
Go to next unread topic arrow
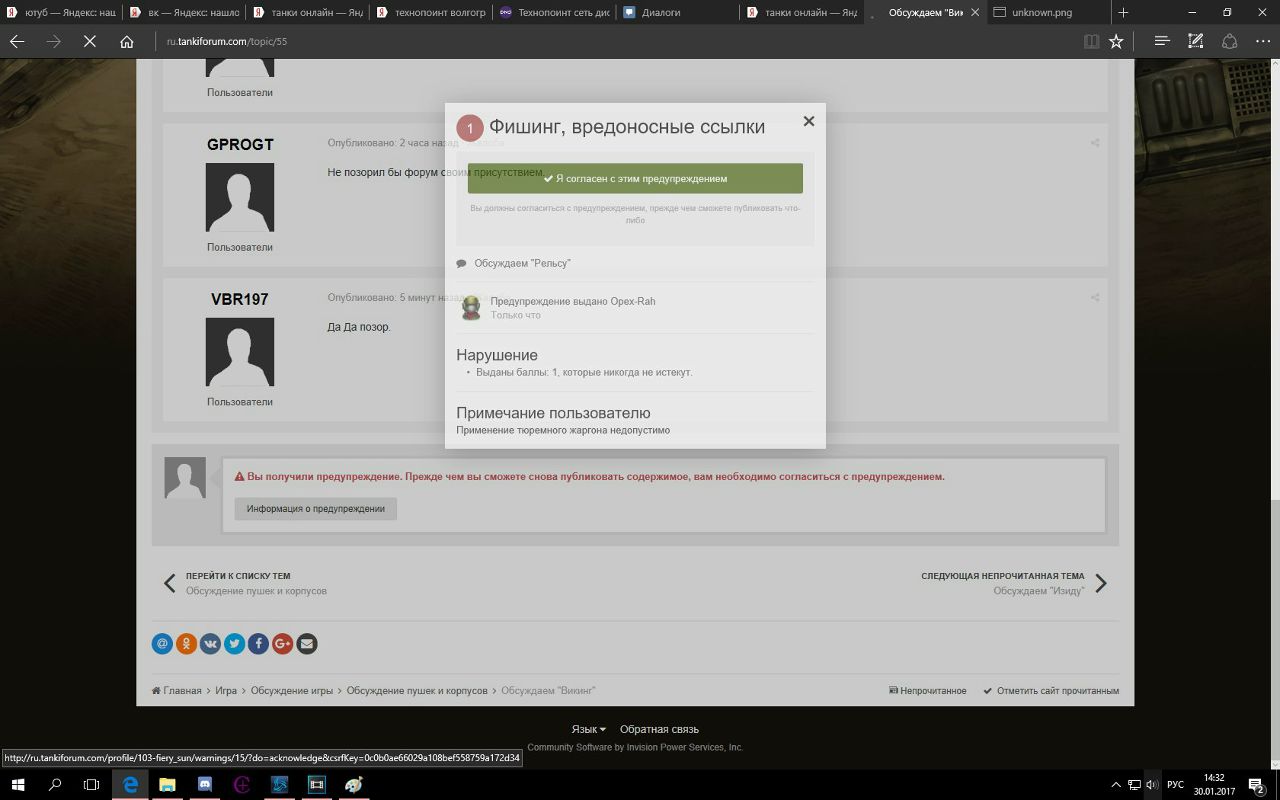click(x=1100, y=583)
